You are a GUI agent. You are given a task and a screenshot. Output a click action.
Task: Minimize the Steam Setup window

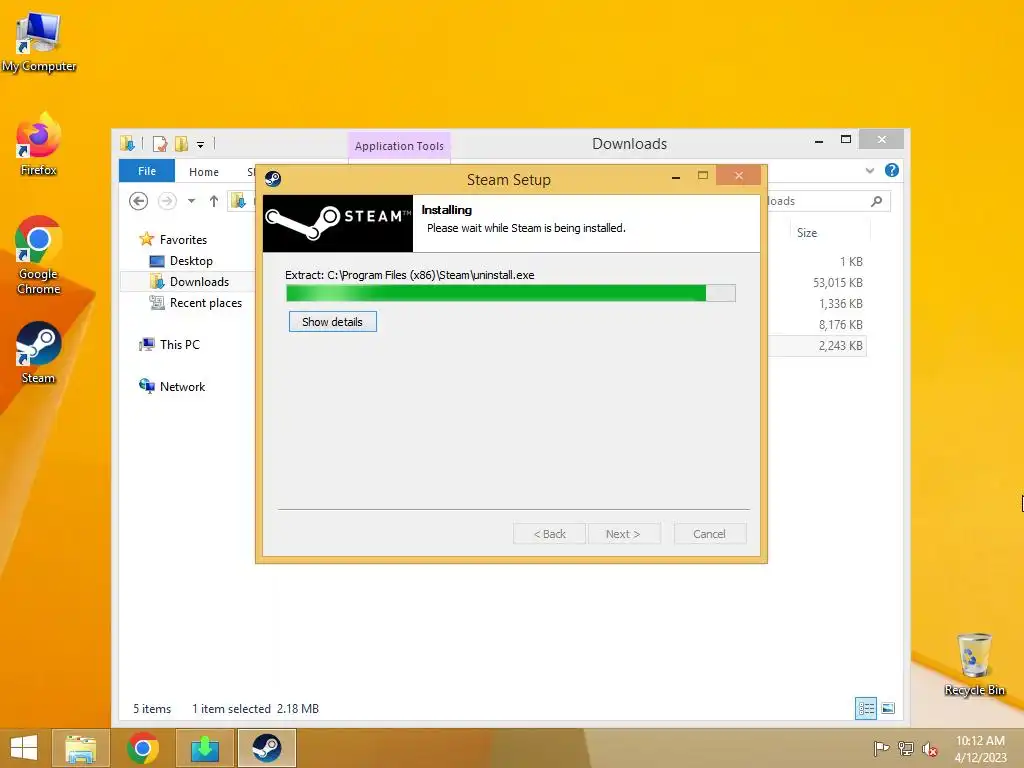(676, 176)
